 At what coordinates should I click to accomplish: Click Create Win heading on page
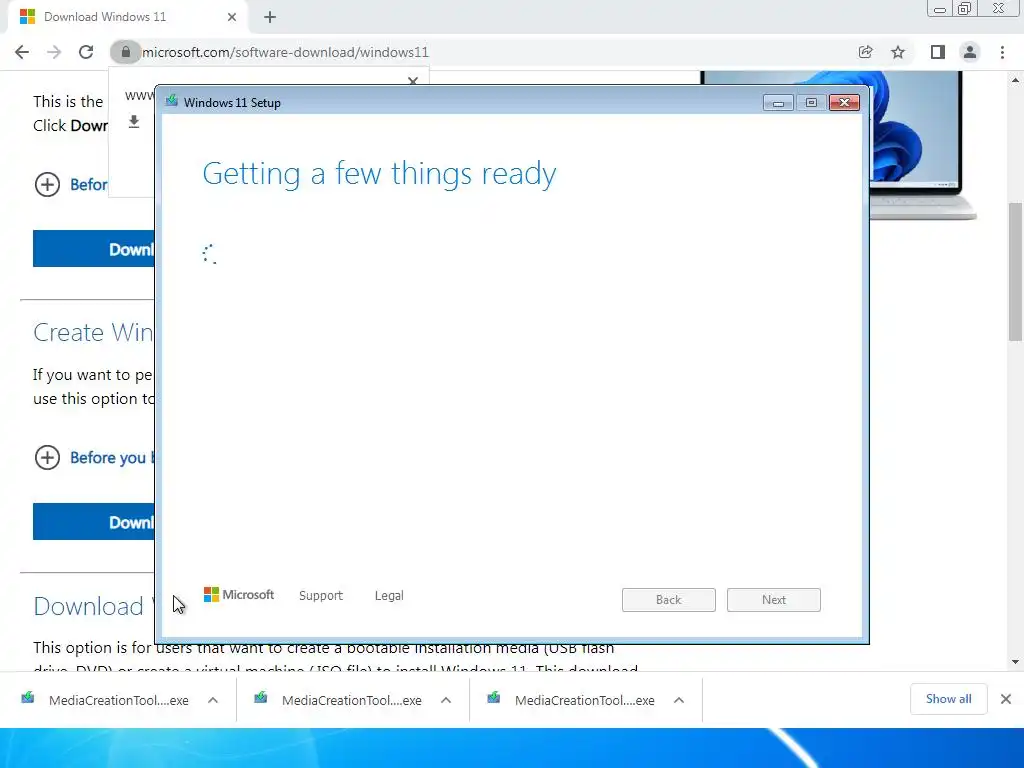click(x=93, y=332)
